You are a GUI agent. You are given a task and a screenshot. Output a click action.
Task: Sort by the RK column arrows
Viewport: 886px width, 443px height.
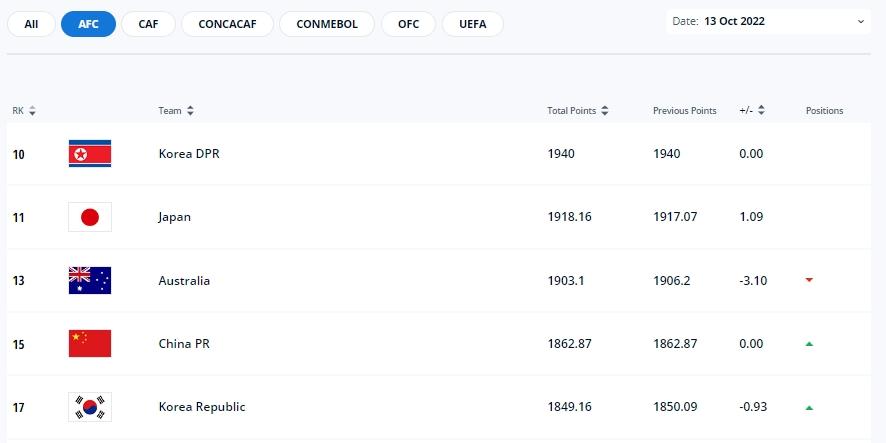click(x=32, y=111)
